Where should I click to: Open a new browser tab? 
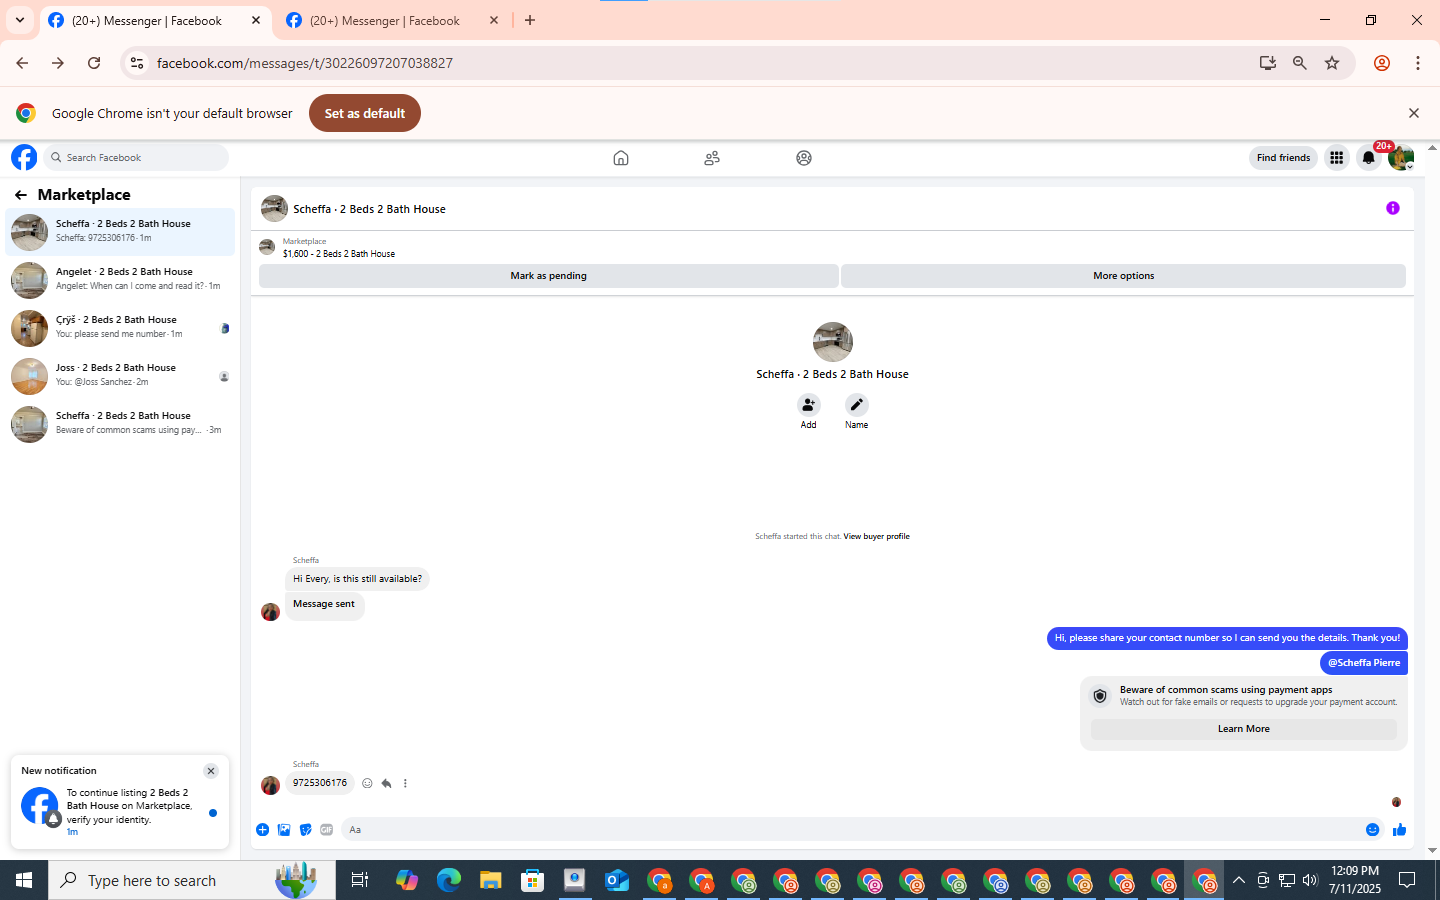[530, 20]
